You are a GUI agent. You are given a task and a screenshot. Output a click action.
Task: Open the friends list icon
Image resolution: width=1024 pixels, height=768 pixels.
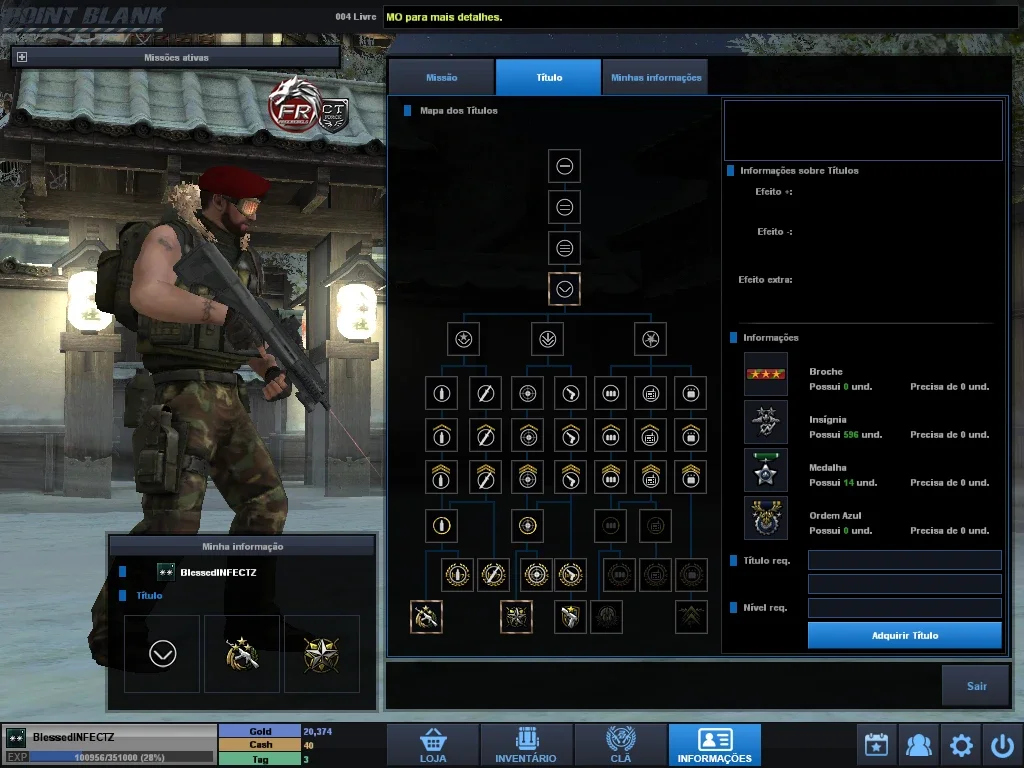pos(918,744)
